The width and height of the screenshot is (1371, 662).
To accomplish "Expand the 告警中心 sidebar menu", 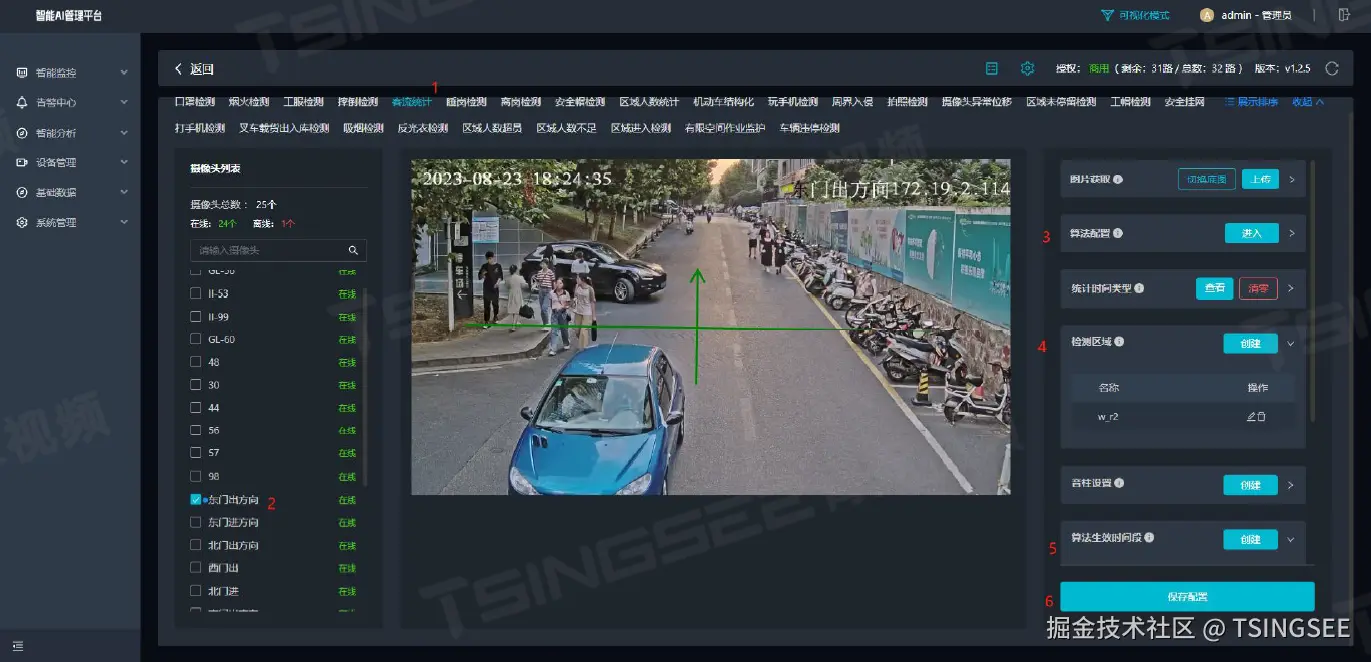I will [x=124, y=103].
